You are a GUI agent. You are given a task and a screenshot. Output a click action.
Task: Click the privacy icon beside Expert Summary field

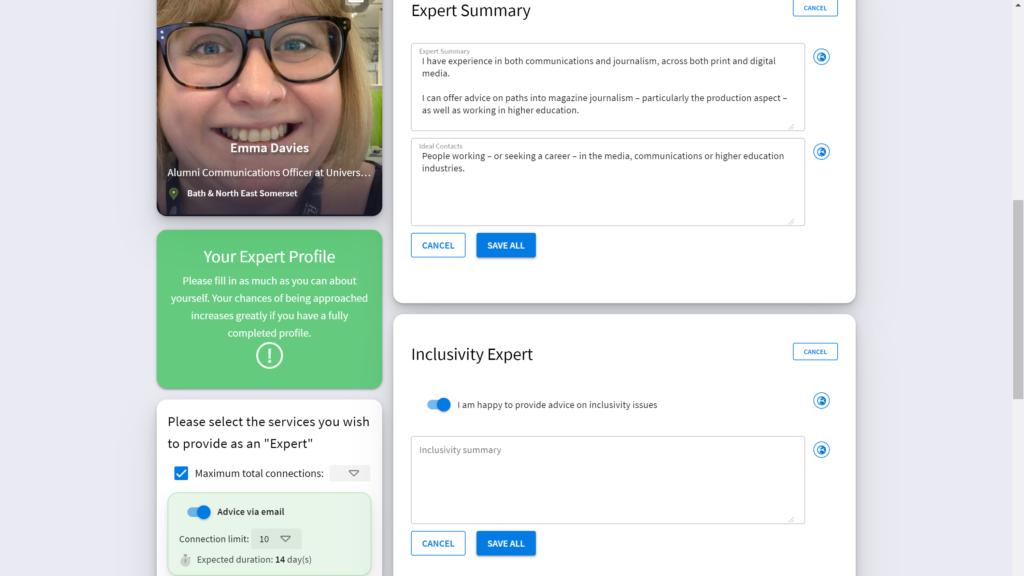[x=821, y=57]
